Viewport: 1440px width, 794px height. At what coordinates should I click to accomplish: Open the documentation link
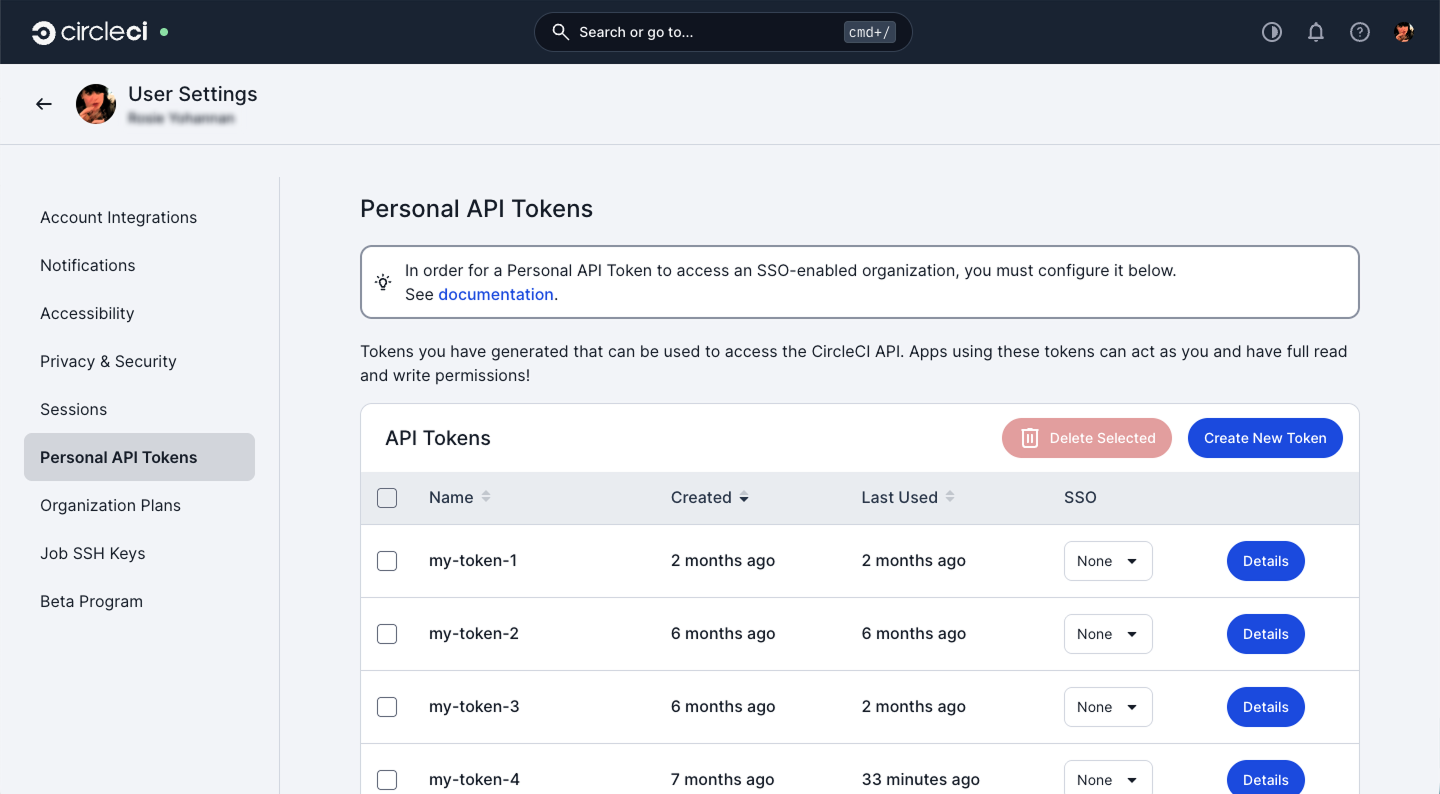point(496,294)
